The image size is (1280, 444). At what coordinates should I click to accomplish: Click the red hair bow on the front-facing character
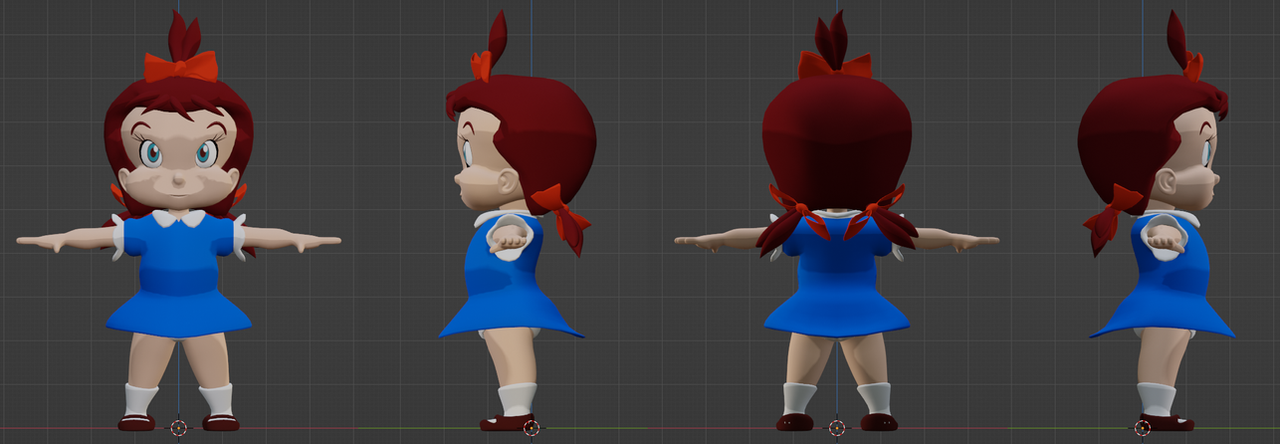181,67
